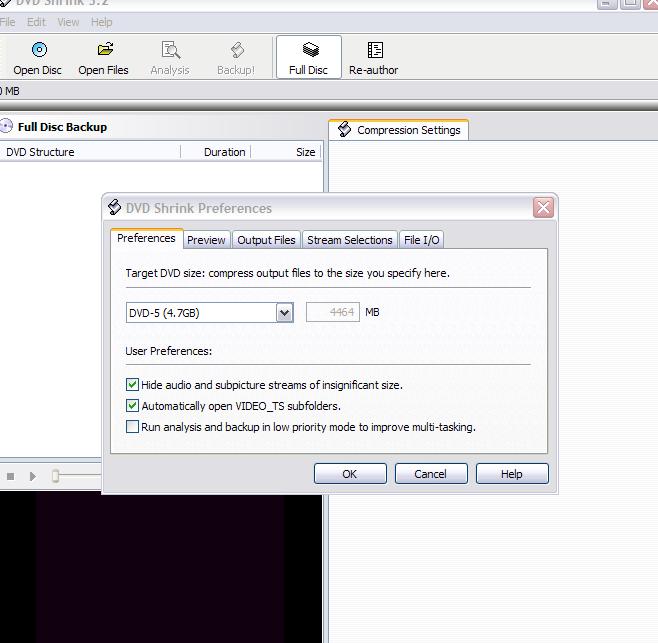Click the Full Disc Backup heading
This screenshot has height=643, width=658.
62,127
